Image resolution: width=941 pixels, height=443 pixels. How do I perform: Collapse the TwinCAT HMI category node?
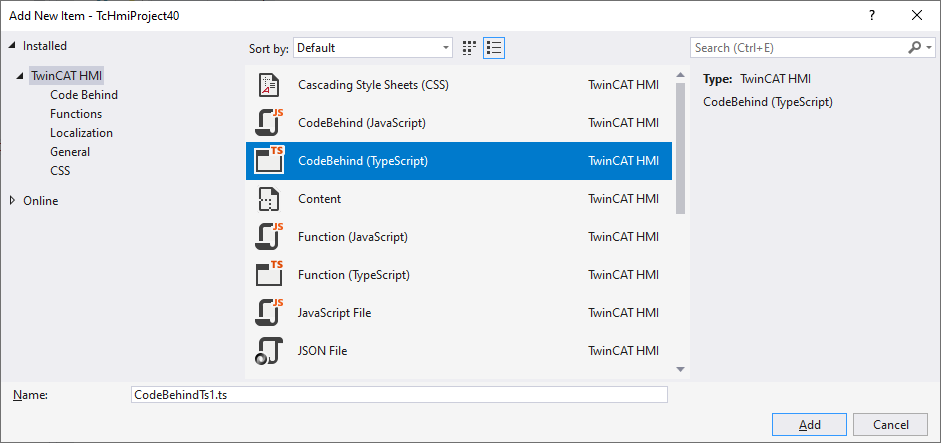(x=22, y=76)
